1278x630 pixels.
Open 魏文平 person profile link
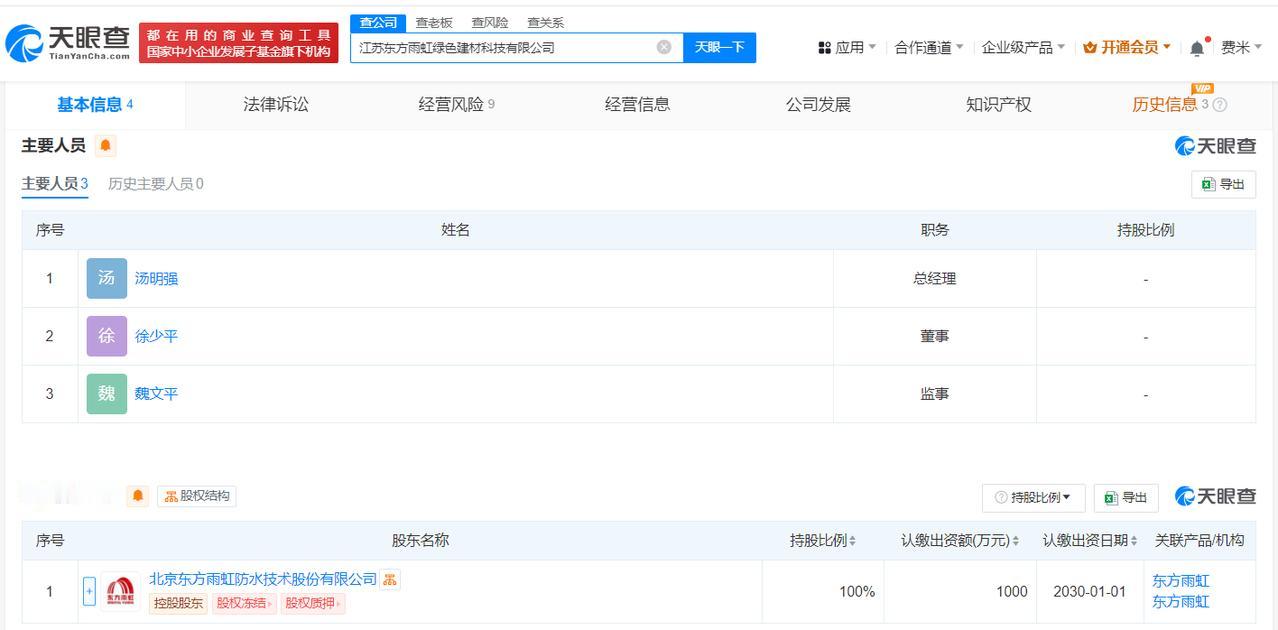pyautogui.click(x=156, y=394)
